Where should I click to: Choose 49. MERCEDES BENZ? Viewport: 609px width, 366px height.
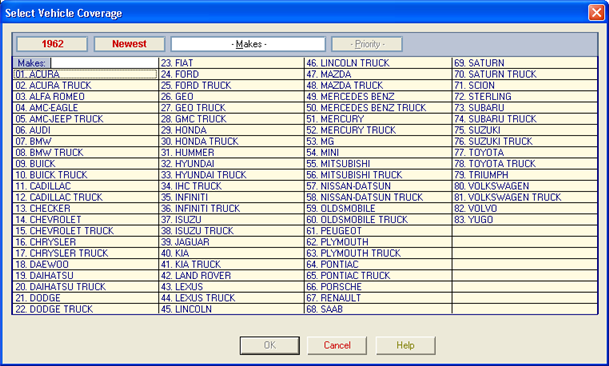tap(378, 97)
